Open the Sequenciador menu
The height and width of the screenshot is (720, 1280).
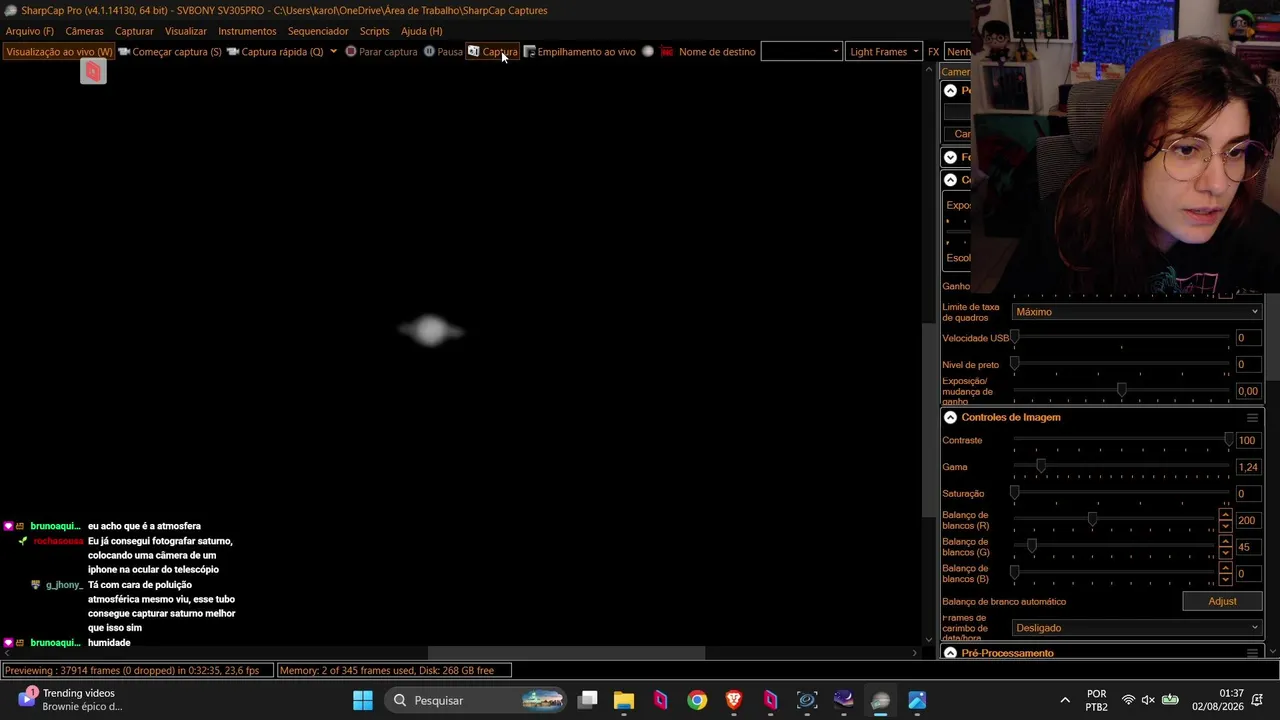click(x=318, y=31)
